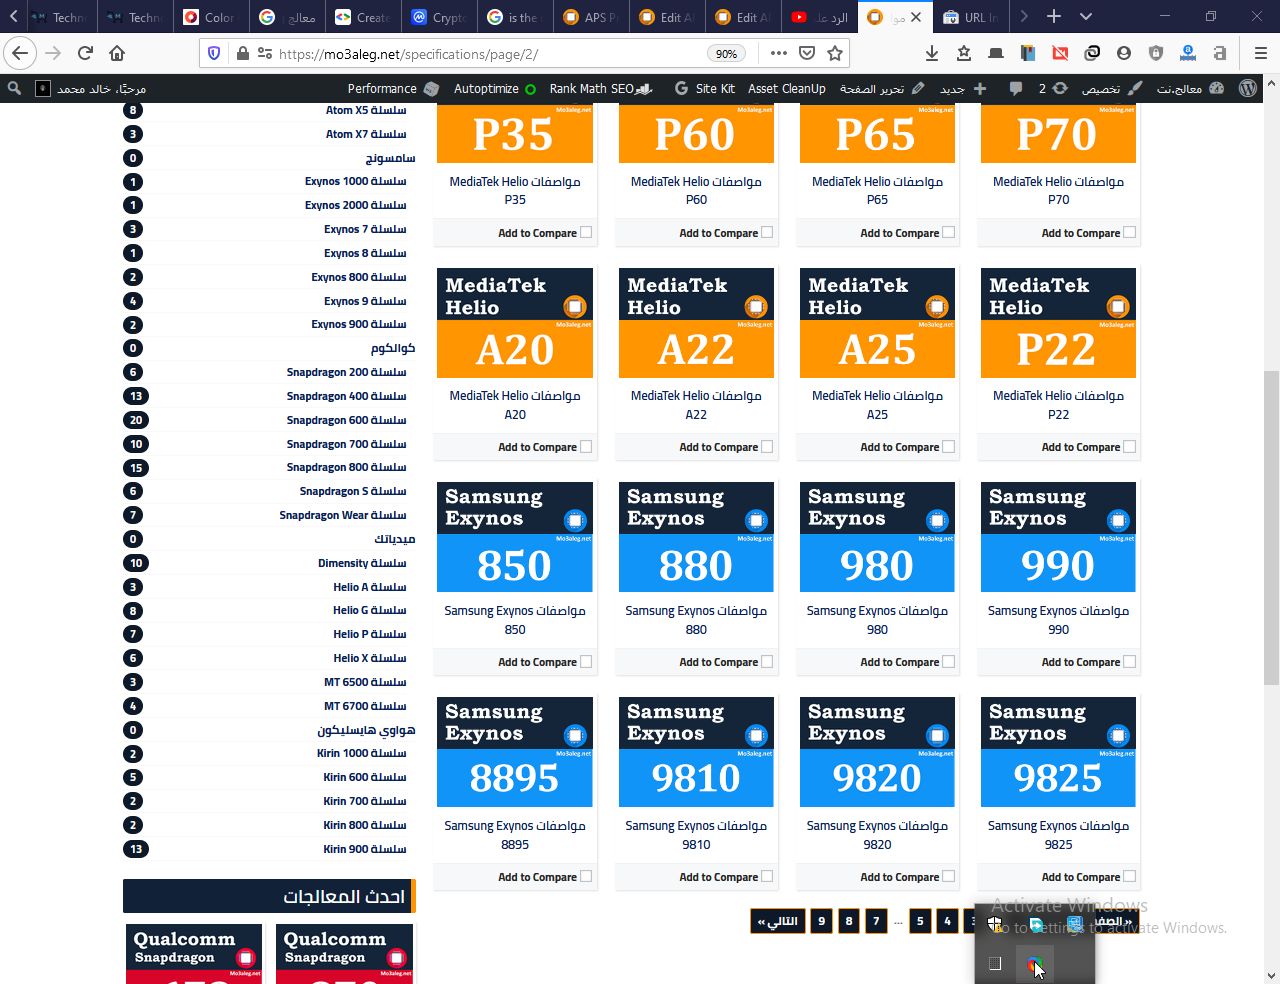The image size is (1280, 984).
Task: Click the Windows Security tray icon
Action: (995, 923)
